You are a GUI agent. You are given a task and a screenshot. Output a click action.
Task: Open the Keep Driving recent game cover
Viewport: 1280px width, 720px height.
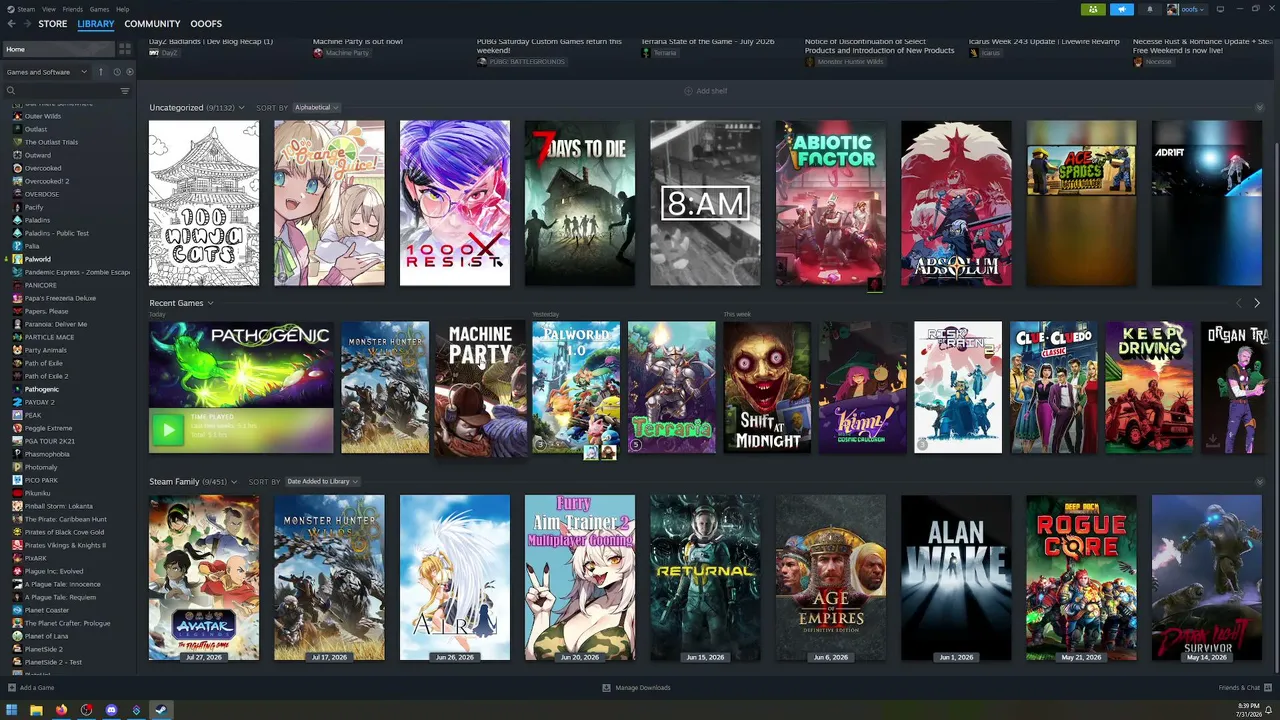click(1149, 387)
